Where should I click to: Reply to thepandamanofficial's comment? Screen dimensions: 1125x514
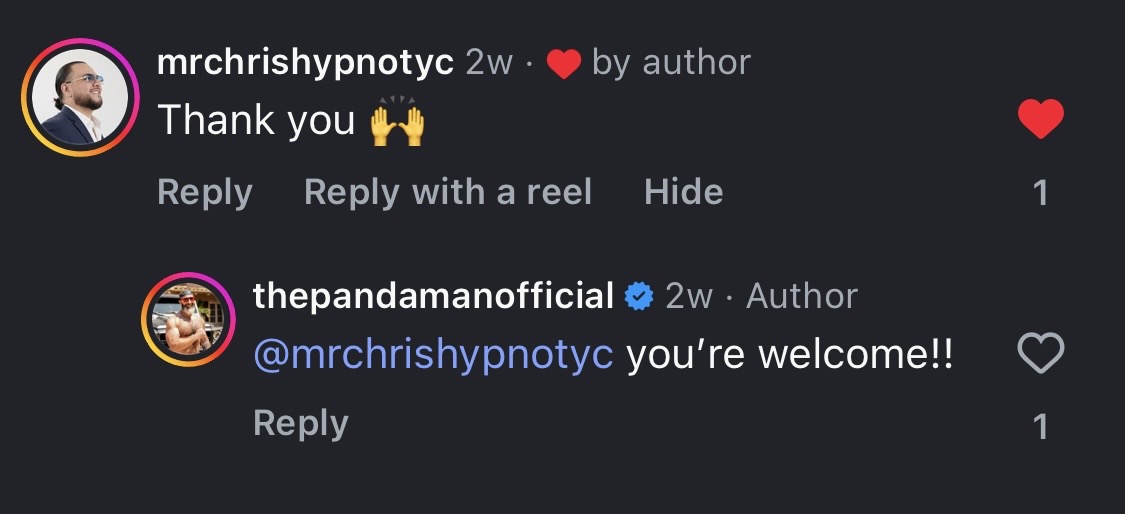(x=300, y=423)
